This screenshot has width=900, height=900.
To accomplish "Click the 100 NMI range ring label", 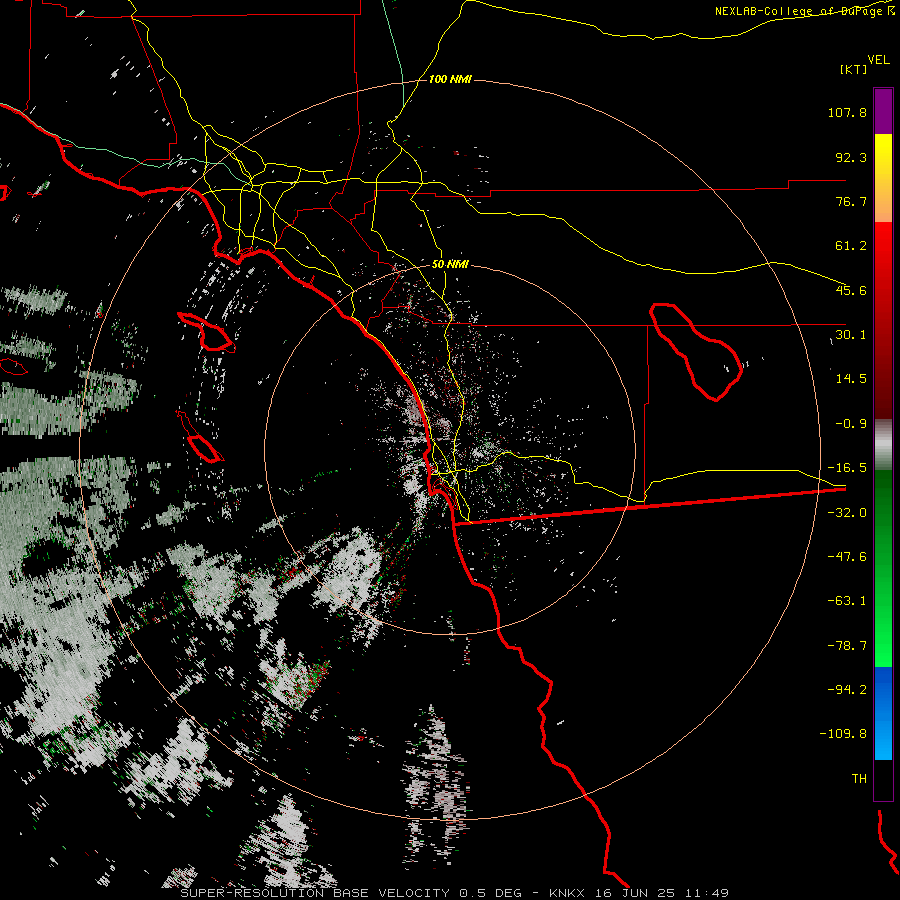I will point(450,79).
